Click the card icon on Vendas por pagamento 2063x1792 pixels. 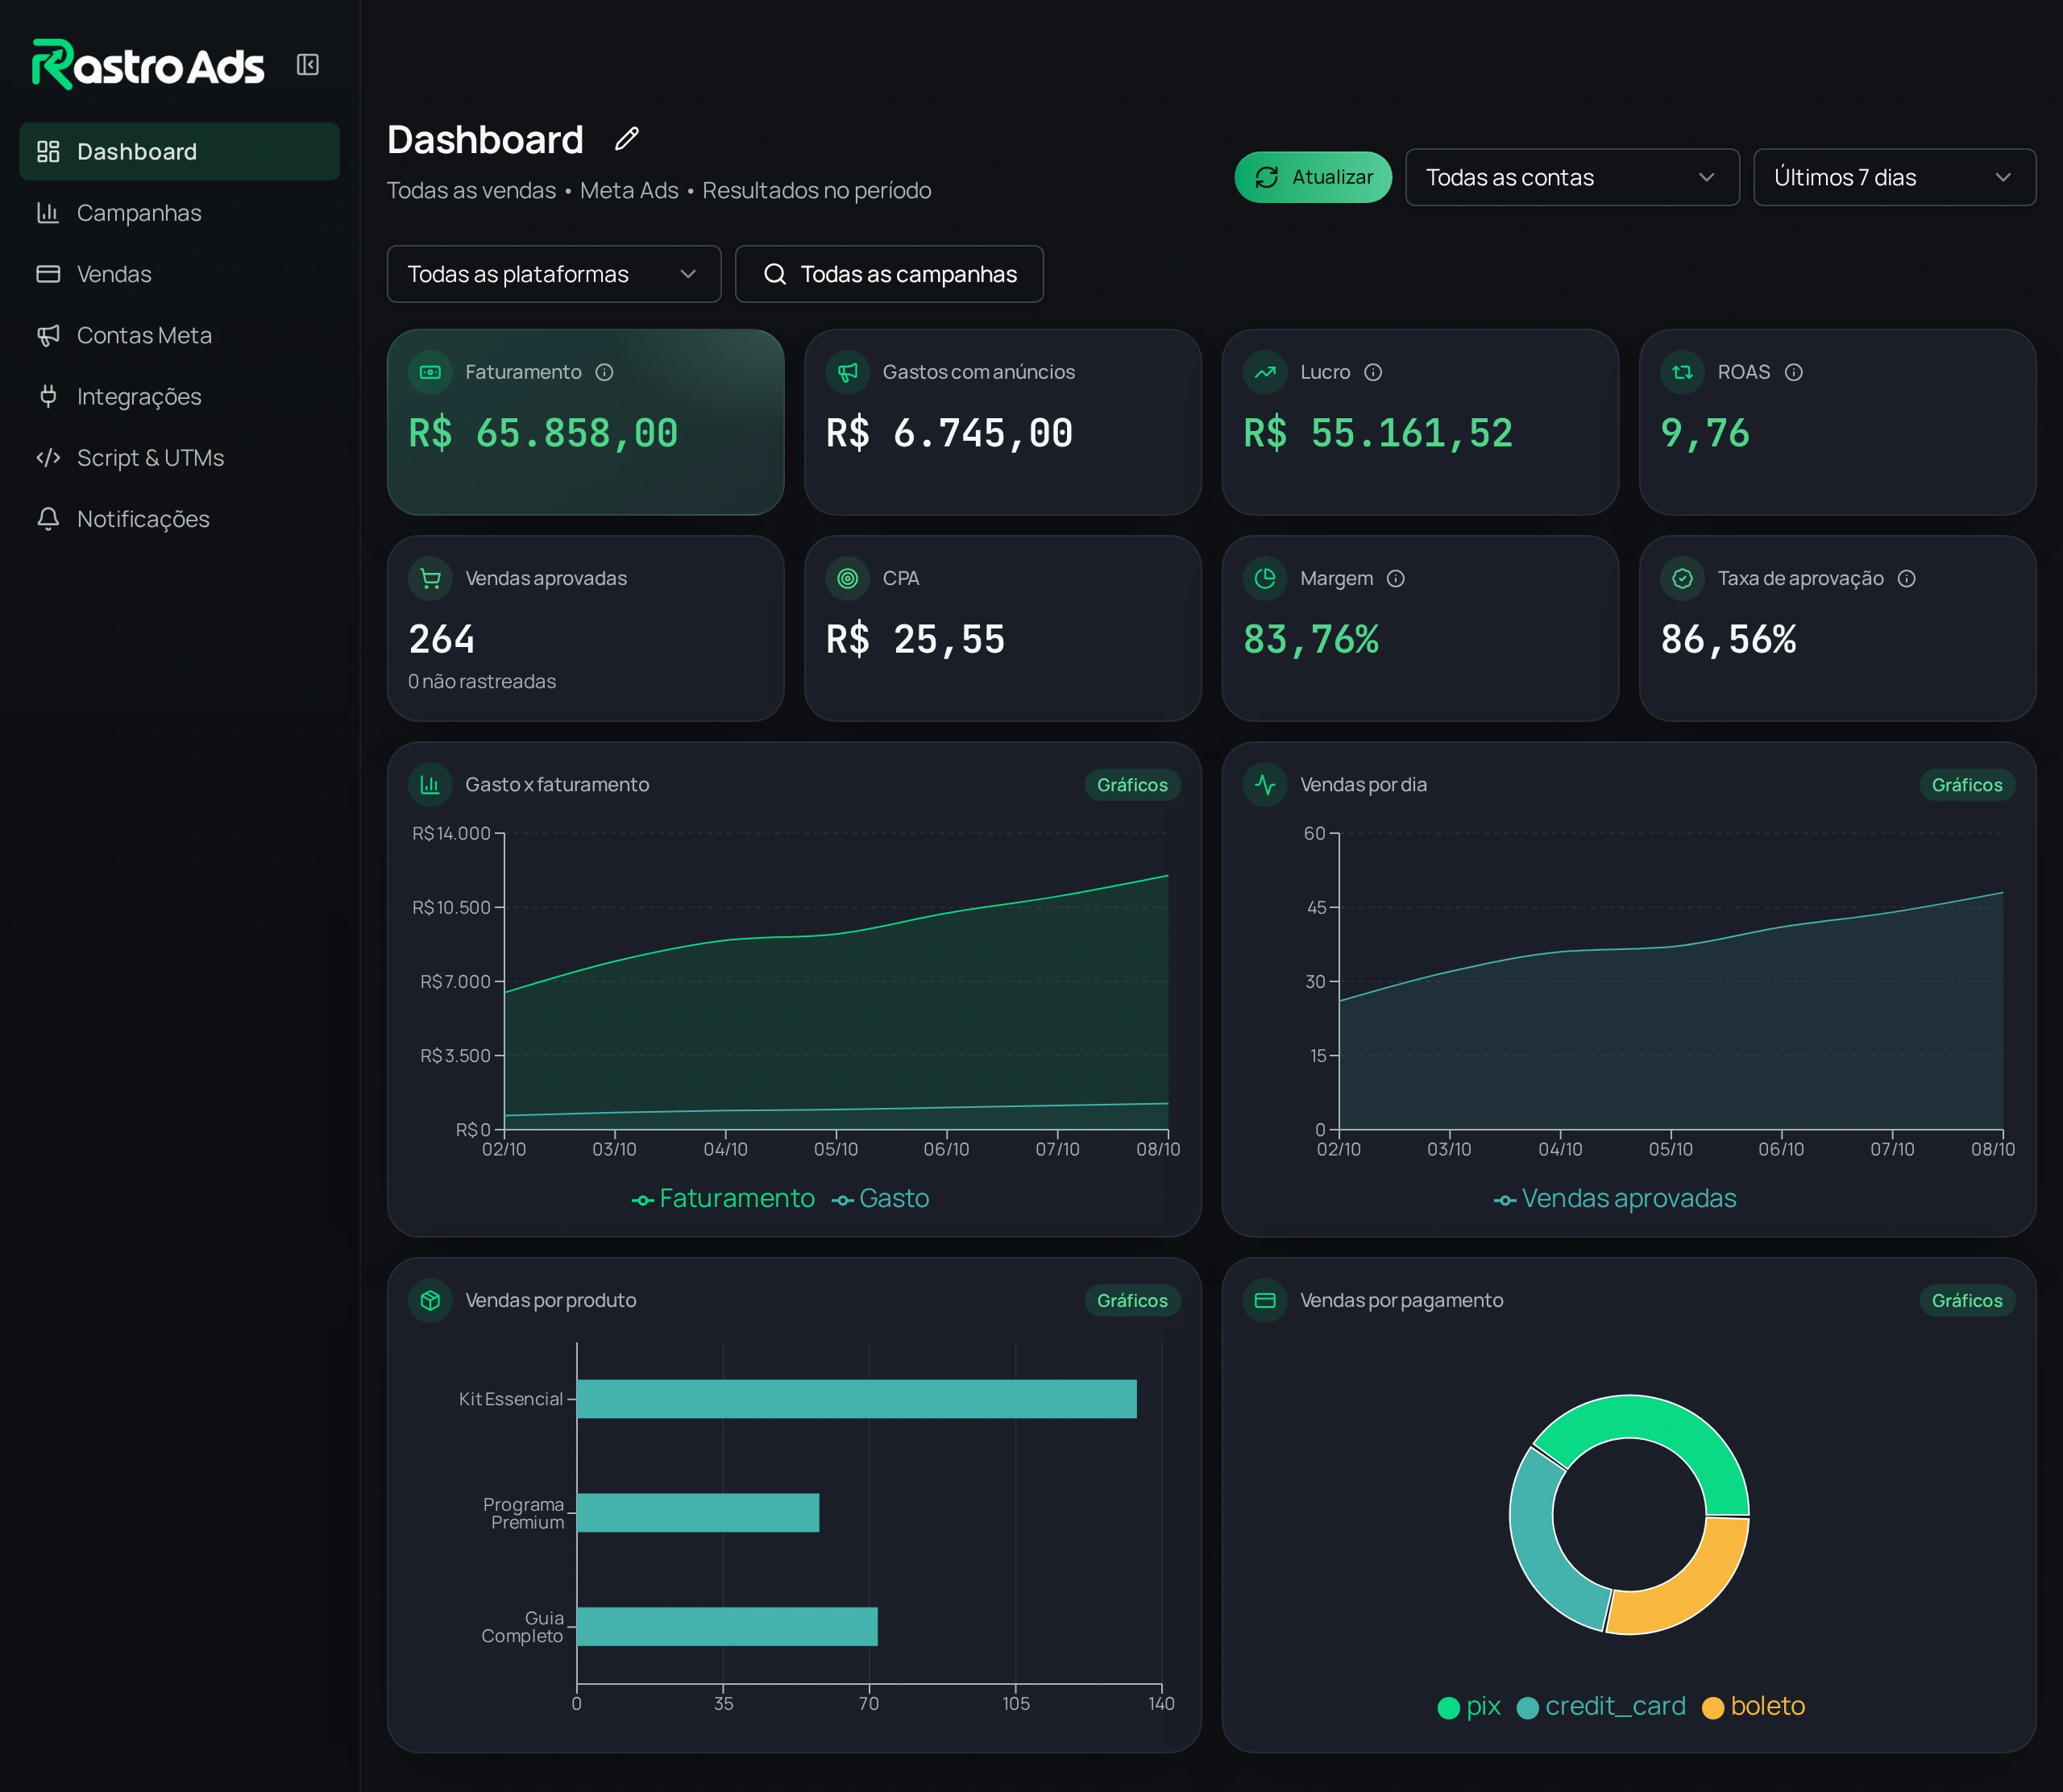click(x=1265, y=1300)
